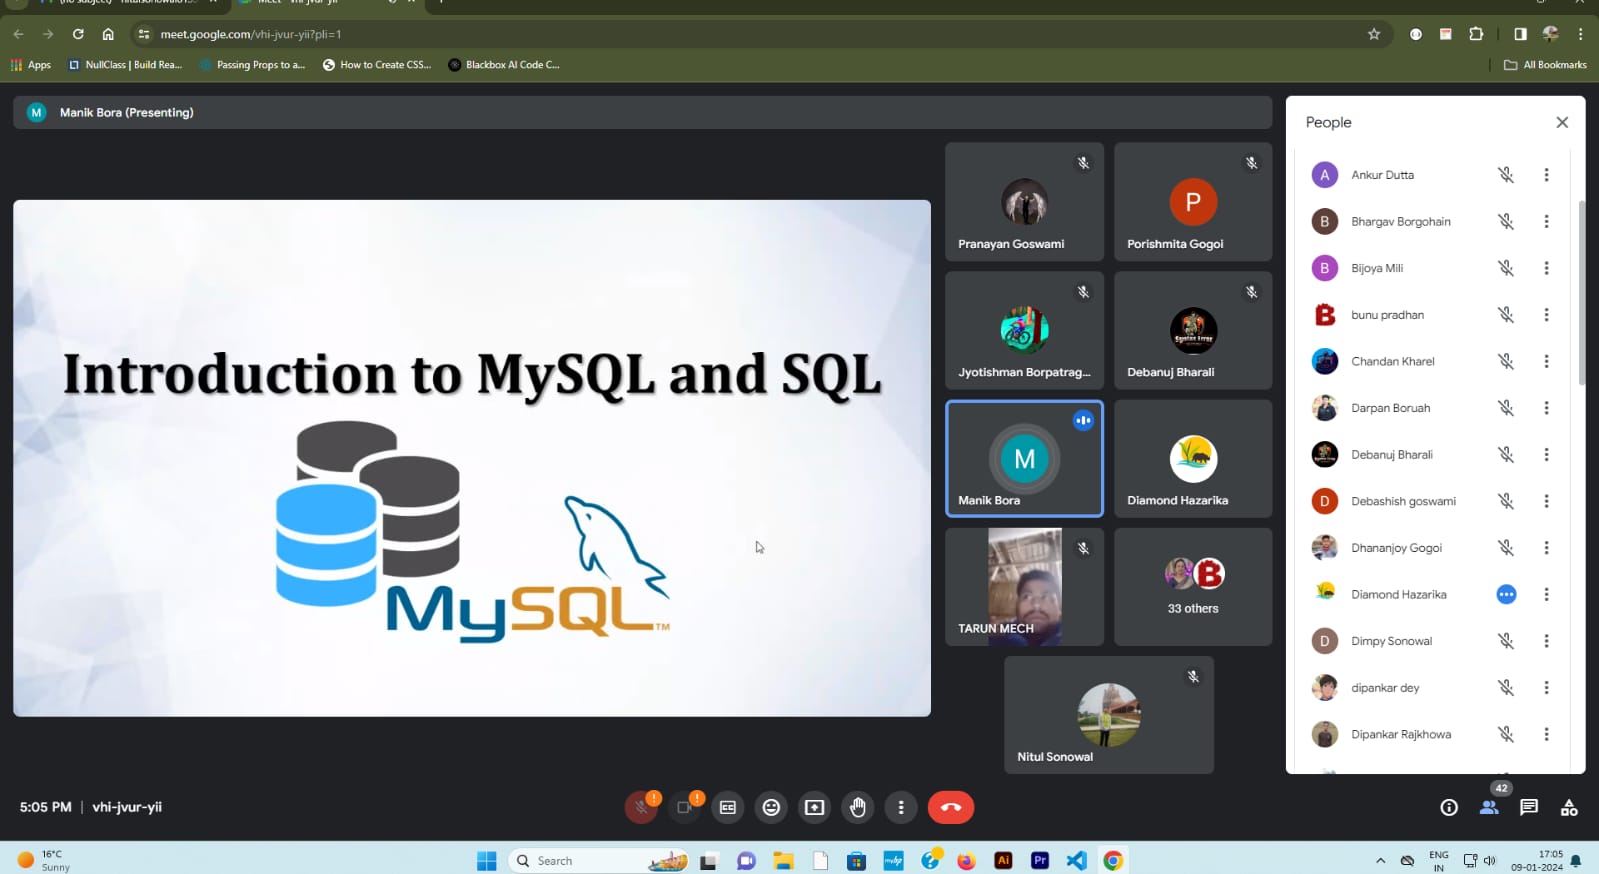Viewport: 1599px width, 874px height.
Task: Select the MySQL presentation slide
Action: (x=472, y=458)
